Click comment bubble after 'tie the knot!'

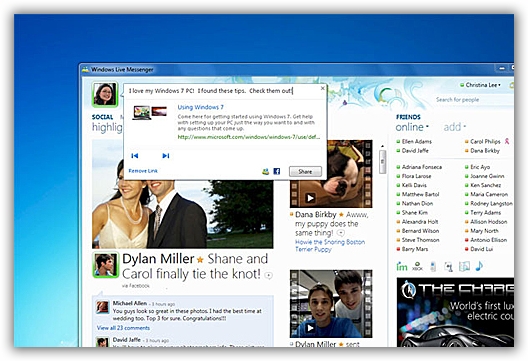point(268,275)
